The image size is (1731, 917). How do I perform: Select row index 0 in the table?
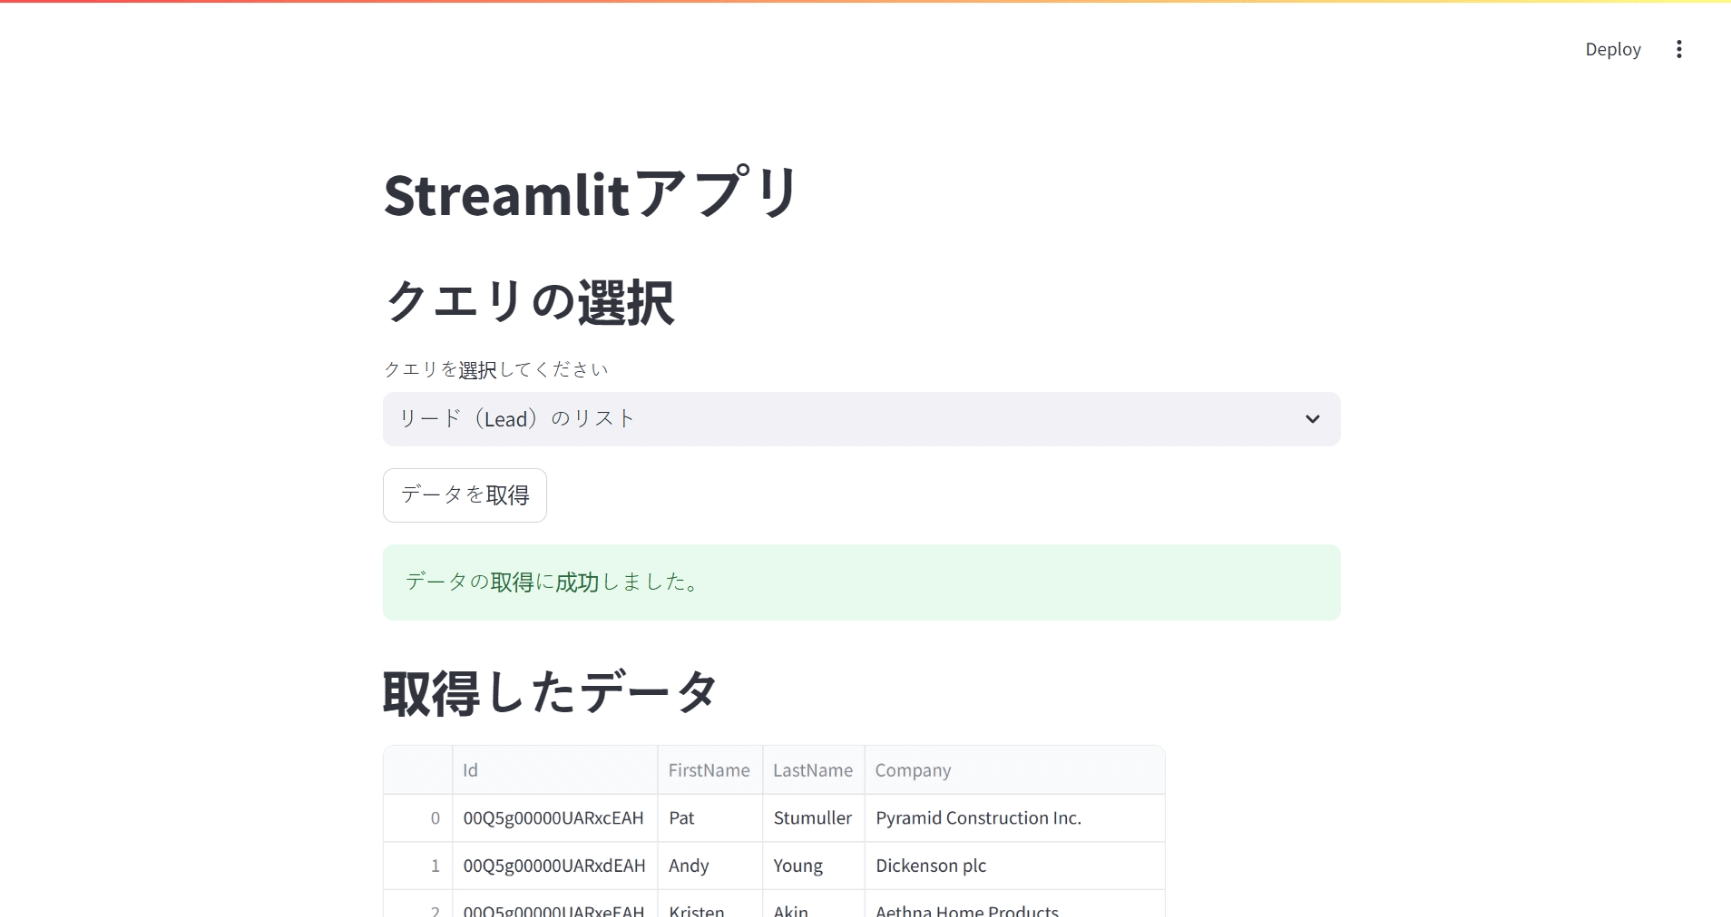[x=419, y=818]
